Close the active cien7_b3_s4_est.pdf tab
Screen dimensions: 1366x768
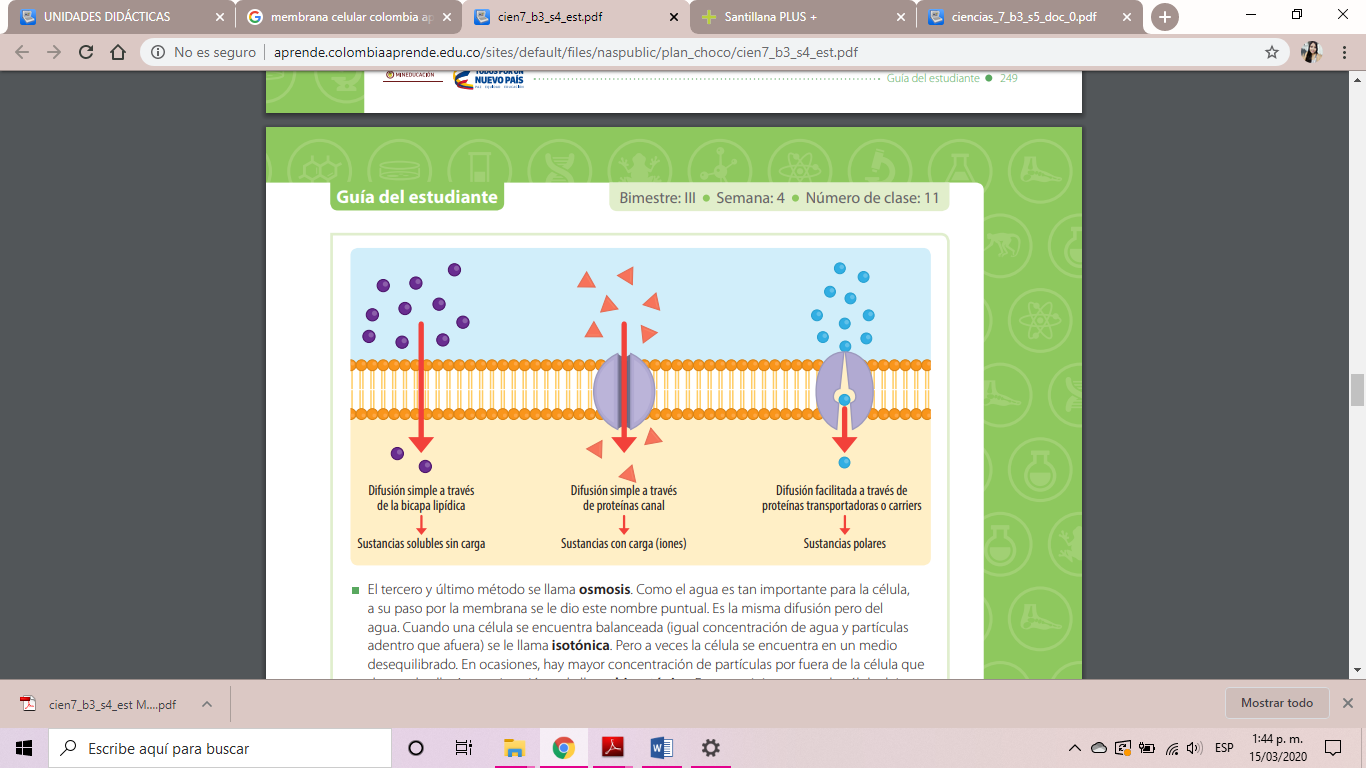[x=675, y=17]
